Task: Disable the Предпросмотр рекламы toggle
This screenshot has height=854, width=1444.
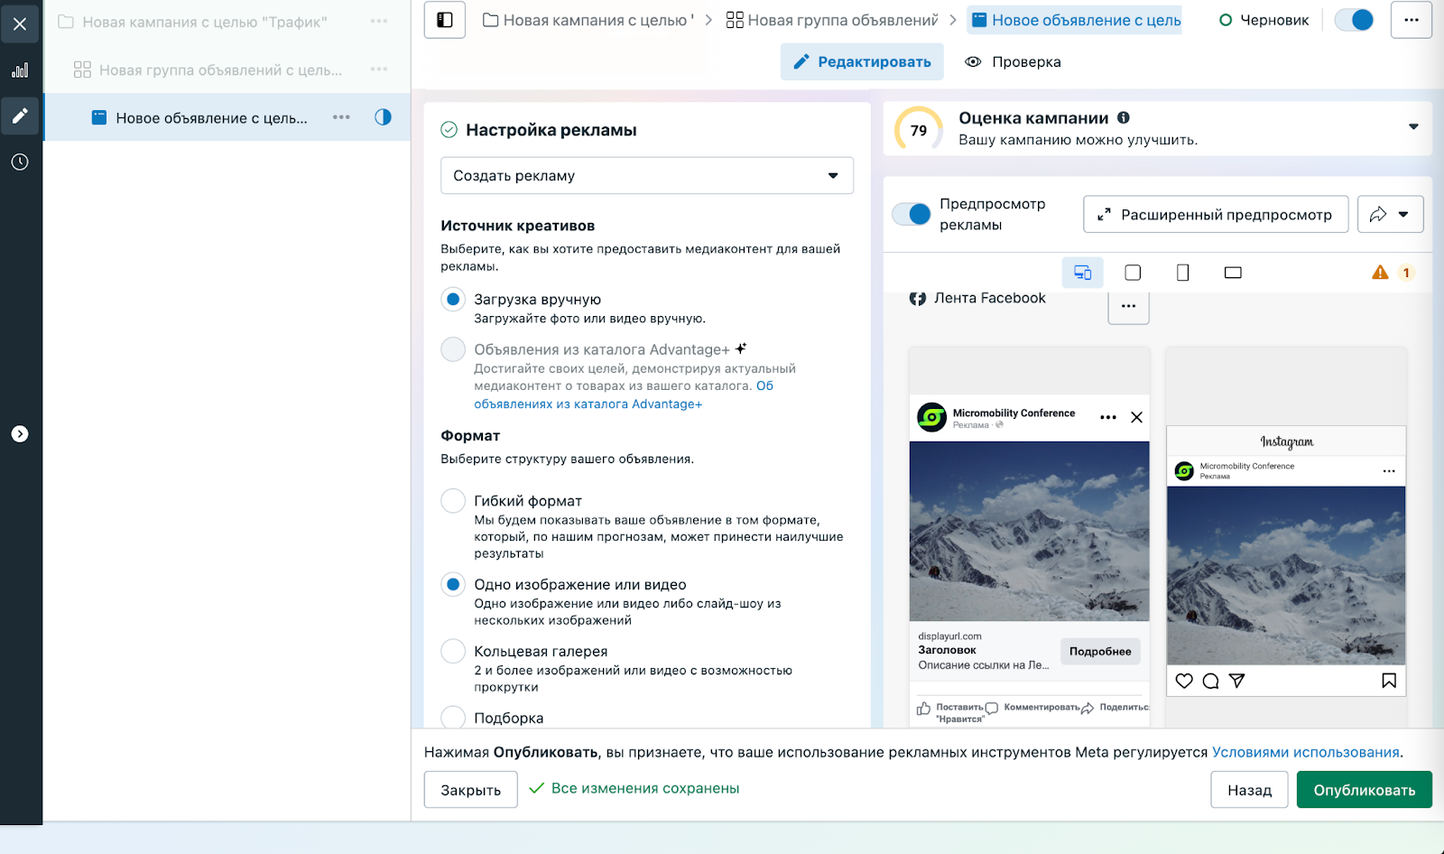Action: [910, 213]
